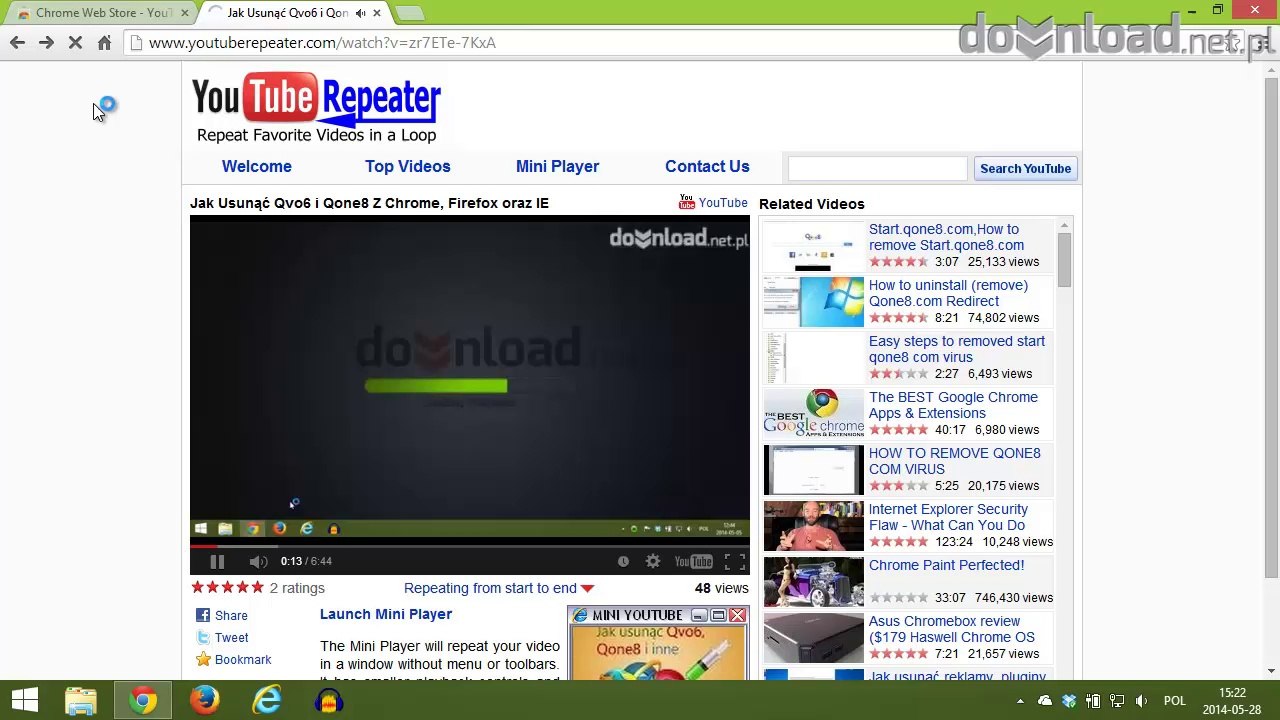Viewport: 1280px width, 720px height.
Task: Open Easy steps to removed start qone8 video
Action: pos(957,349)
